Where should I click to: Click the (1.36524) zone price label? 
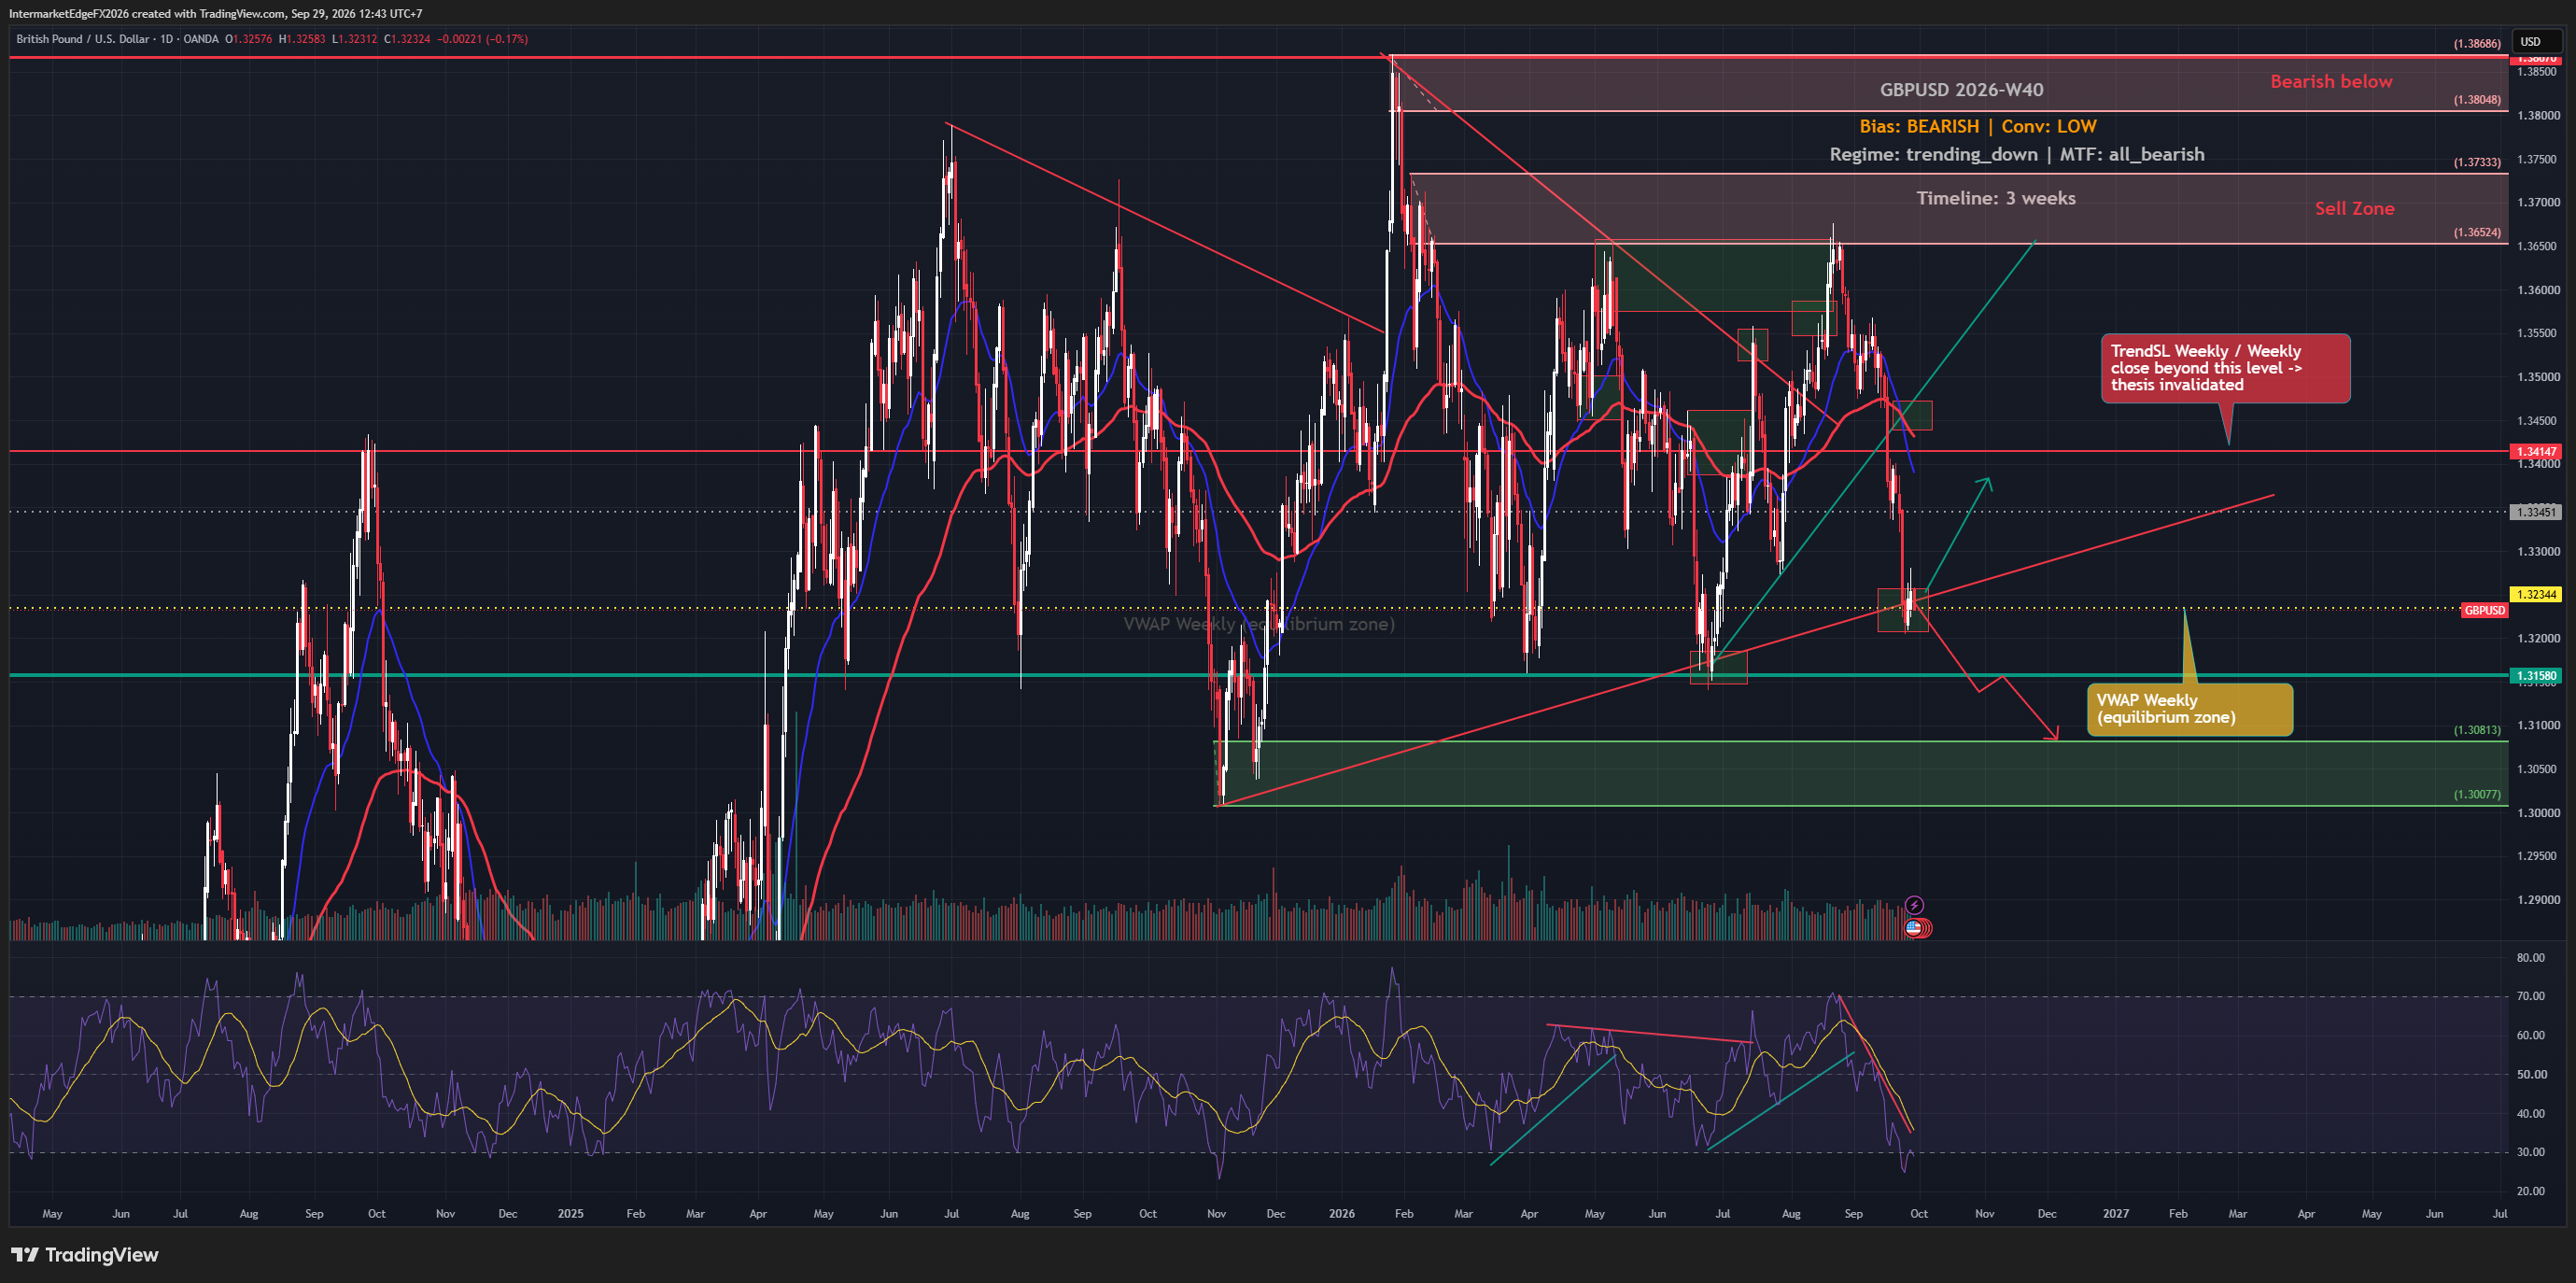[x=2476, y=232]
